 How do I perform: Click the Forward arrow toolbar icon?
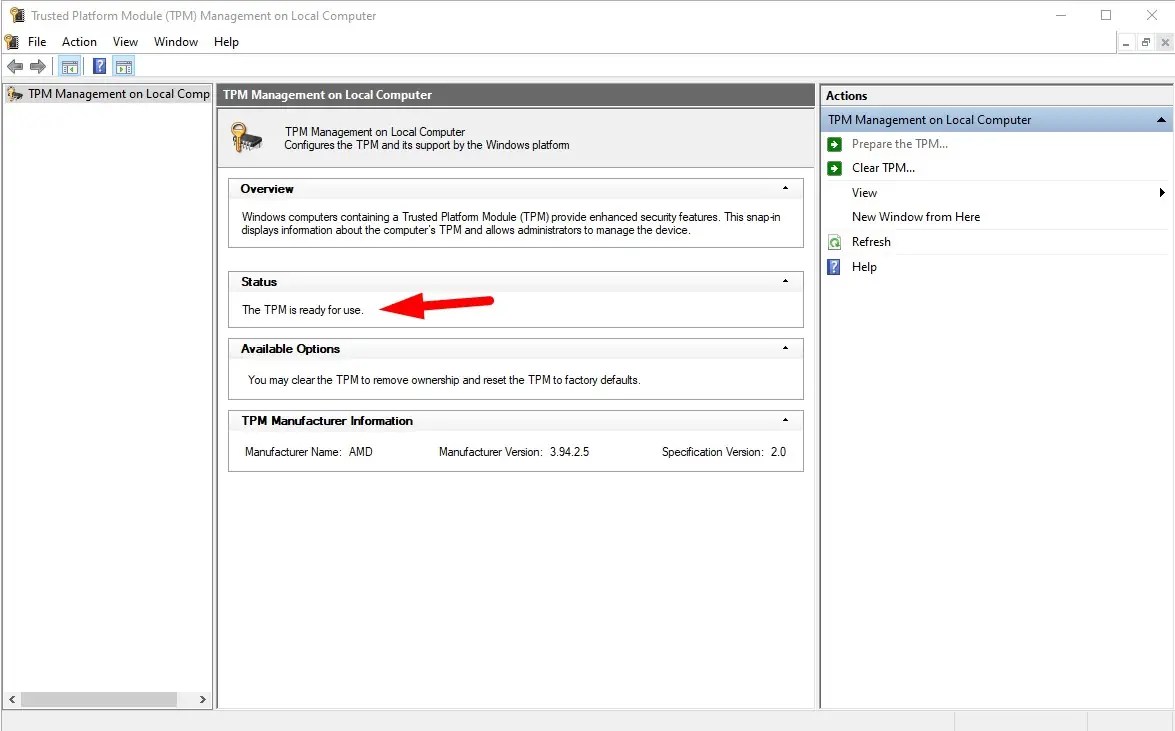click(x=37, y=67)
